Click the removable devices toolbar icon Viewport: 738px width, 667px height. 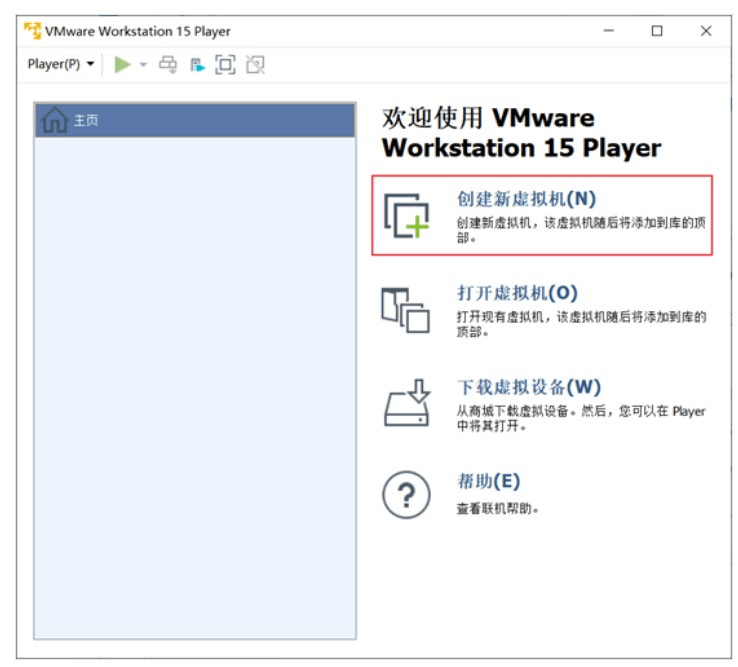pyautogui.click(x=197, y=65)
